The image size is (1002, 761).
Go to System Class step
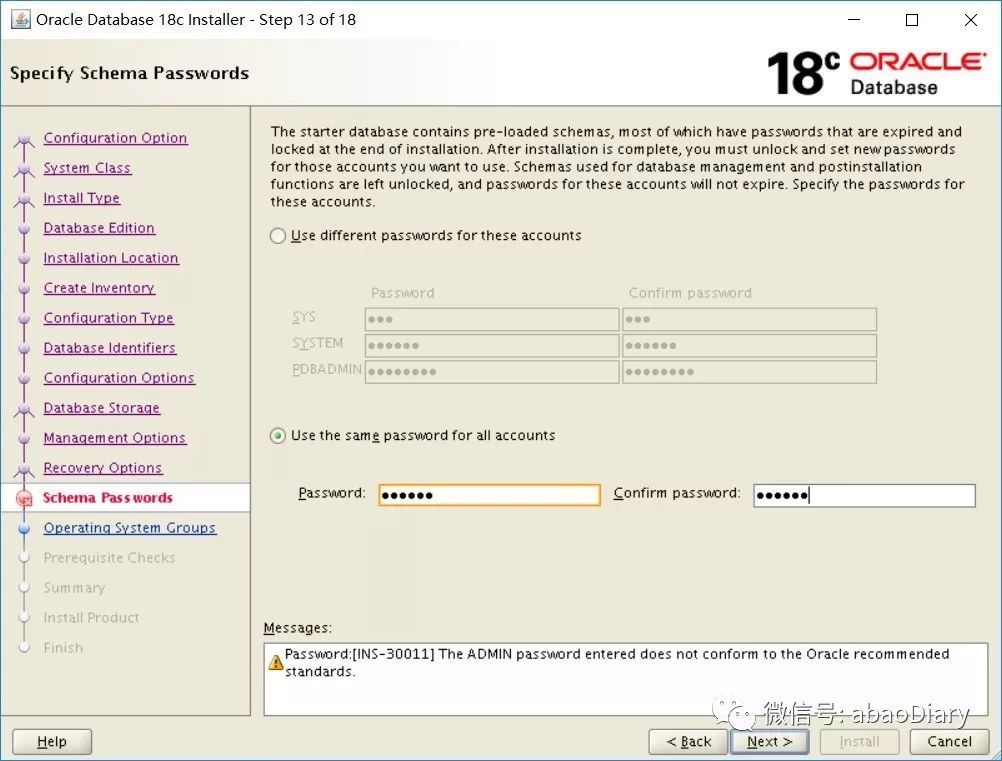tap(87, 168)
